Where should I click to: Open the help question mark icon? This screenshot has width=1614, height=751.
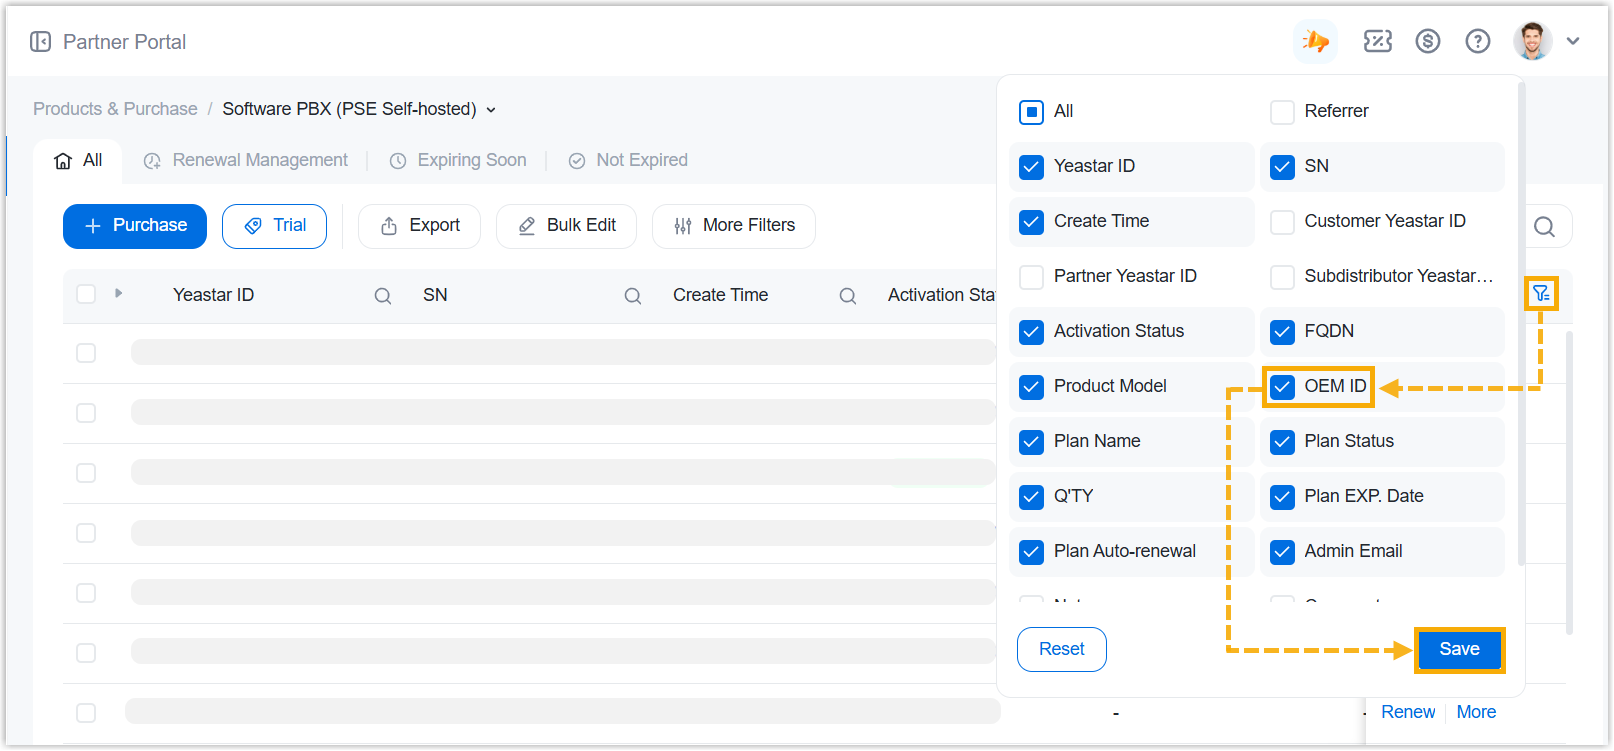point(1477,41)
